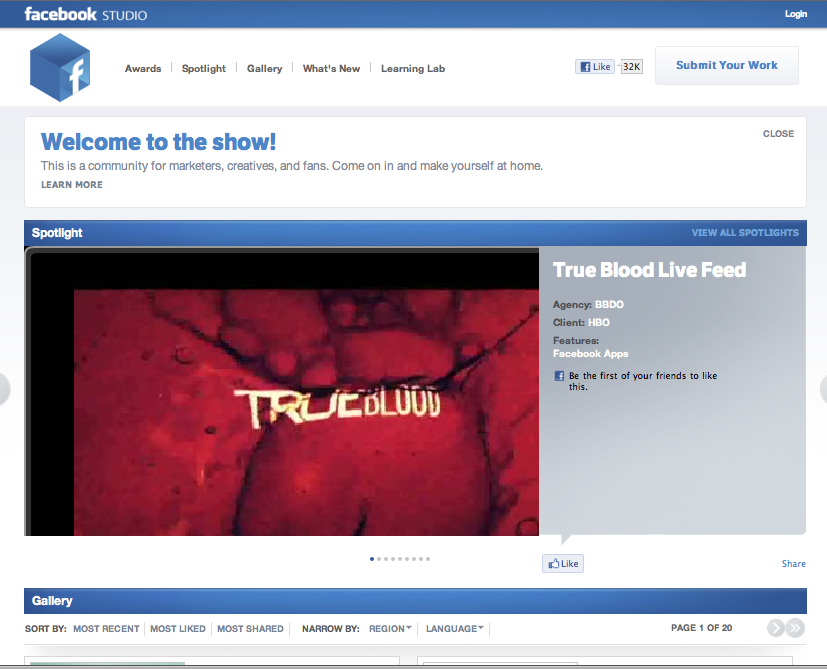827x669 pixels.
Task: Click the Share link below spotlight
Action: click(793, 563)
